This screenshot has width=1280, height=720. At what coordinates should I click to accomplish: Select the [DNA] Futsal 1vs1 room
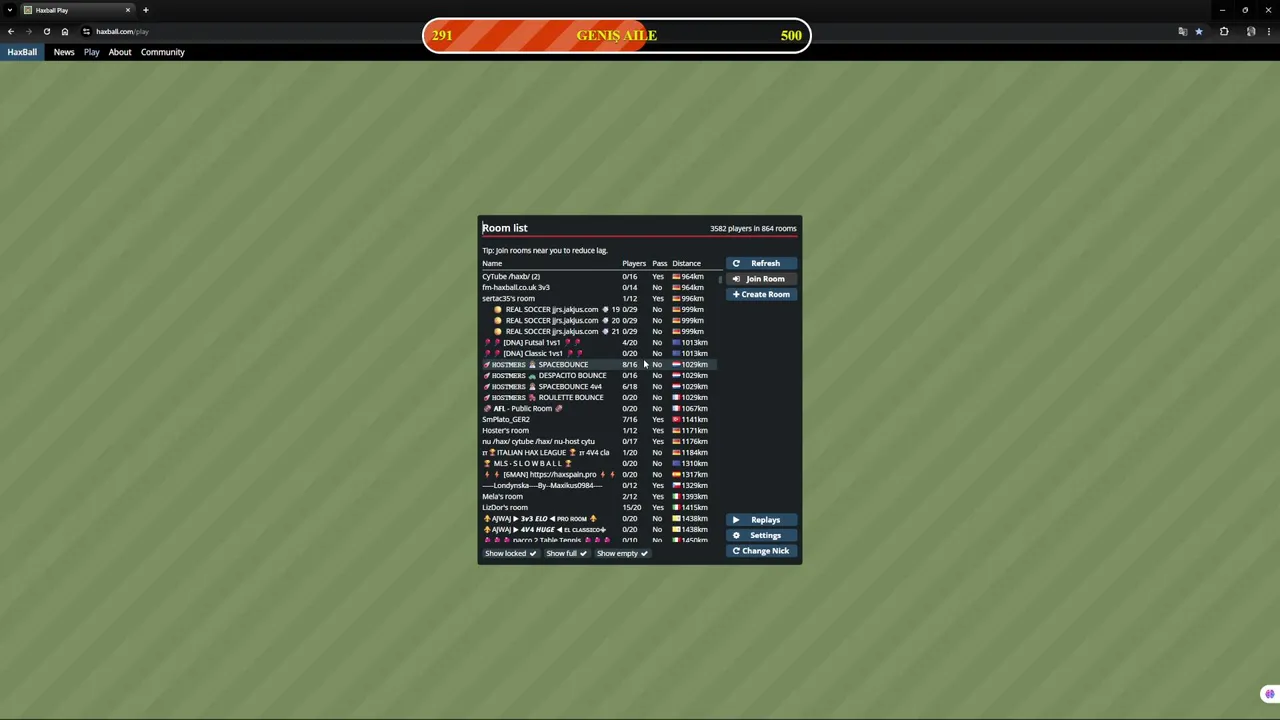(x=598, y=342)
